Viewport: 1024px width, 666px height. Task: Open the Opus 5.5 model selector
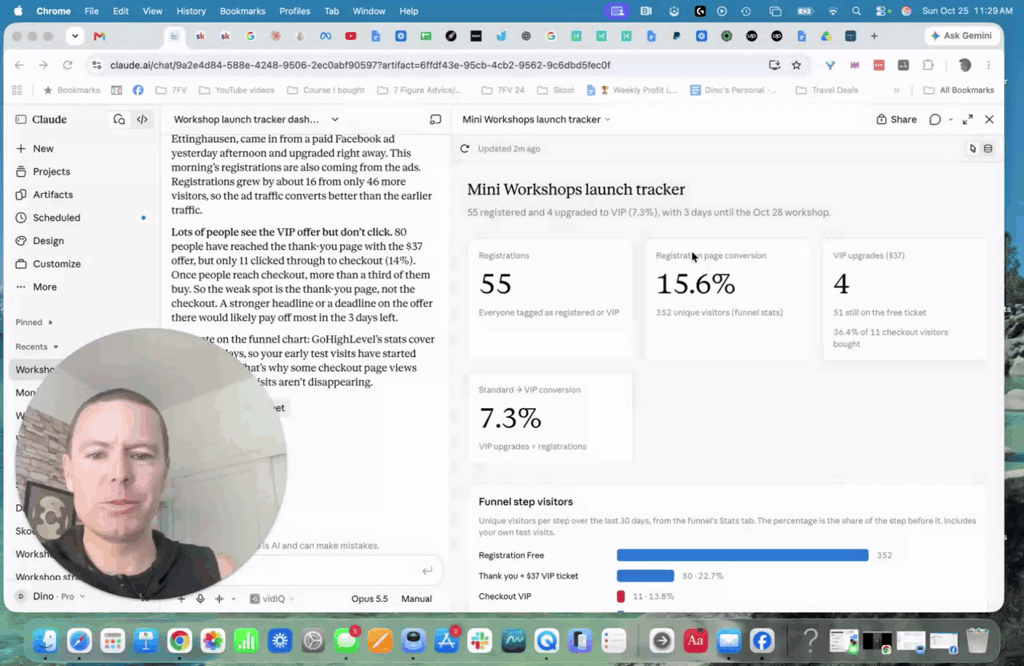(370, 599)
